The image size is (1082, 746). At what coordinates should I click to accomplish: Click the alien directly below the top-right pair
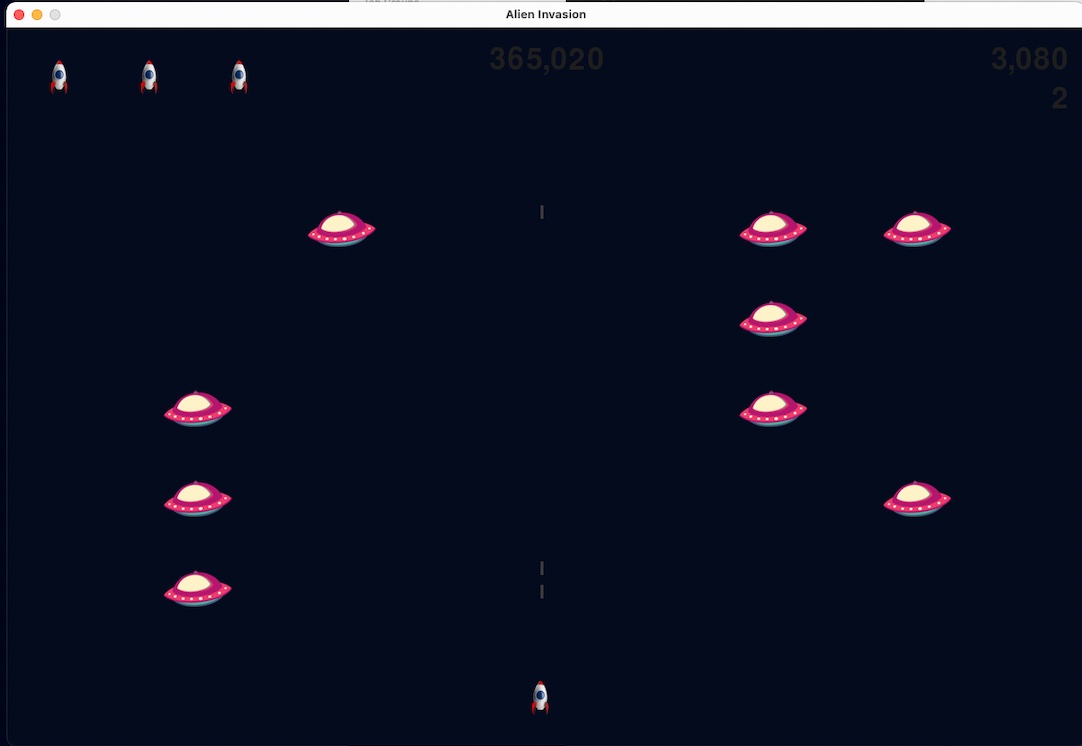click(773, 318)
